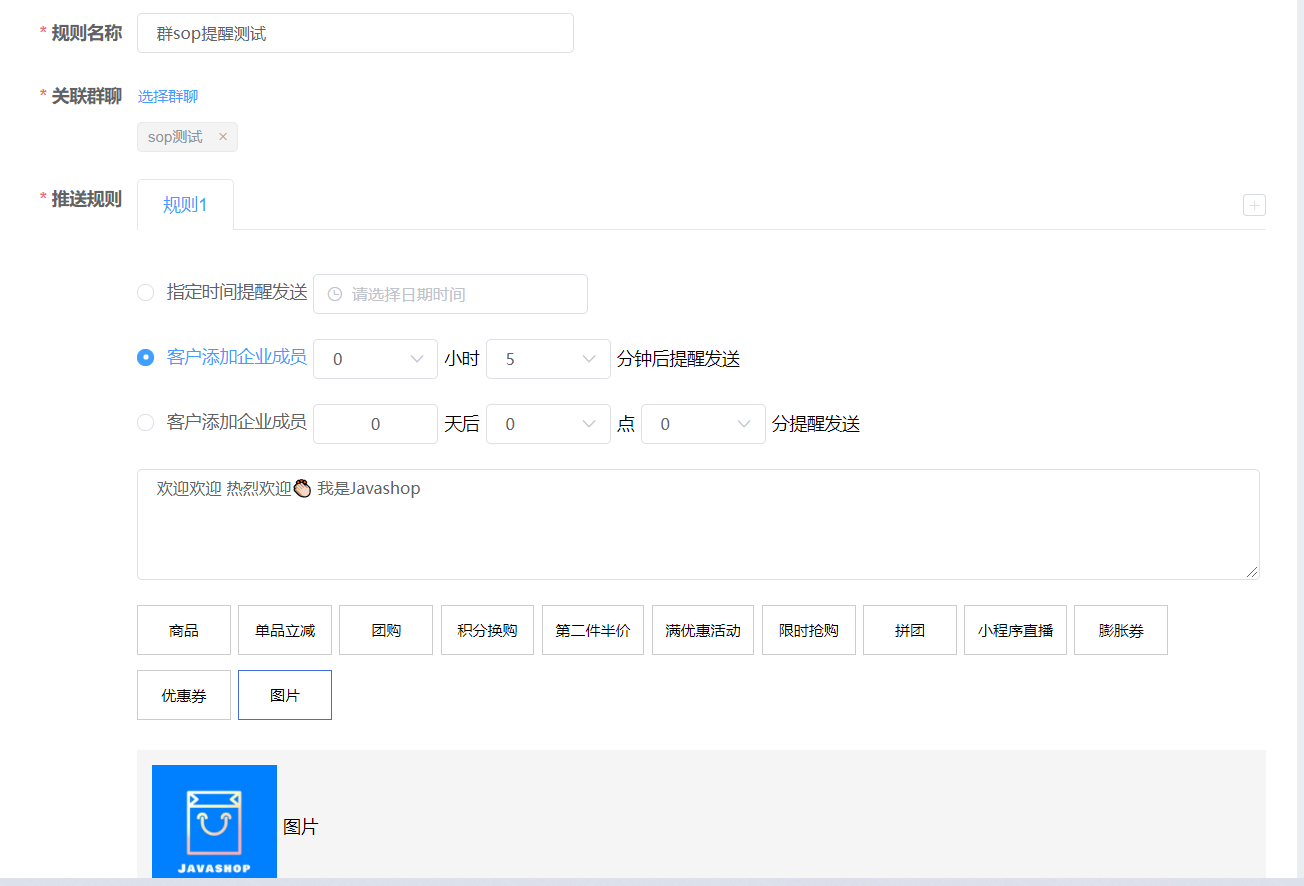This screenshot has width=1304, height=886.
Task: Click the 单品立减 button
Action: tap(285, 630)
